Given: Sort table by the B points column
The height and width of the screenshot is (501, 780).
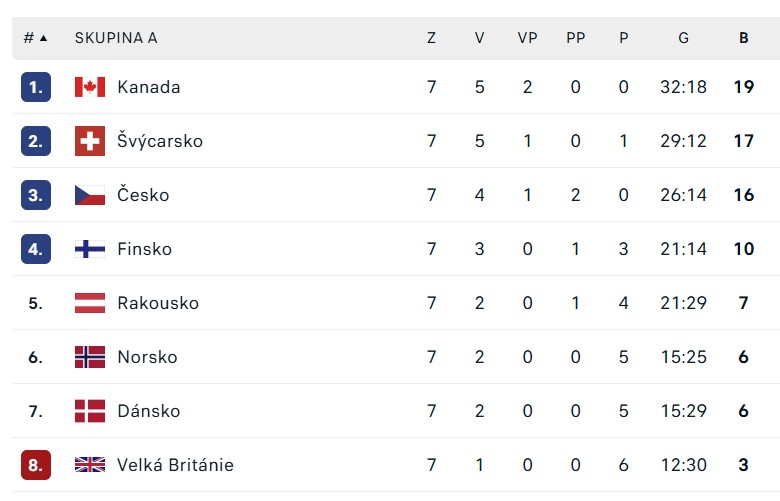Looking at the screenshot, I should click(744, 38).
